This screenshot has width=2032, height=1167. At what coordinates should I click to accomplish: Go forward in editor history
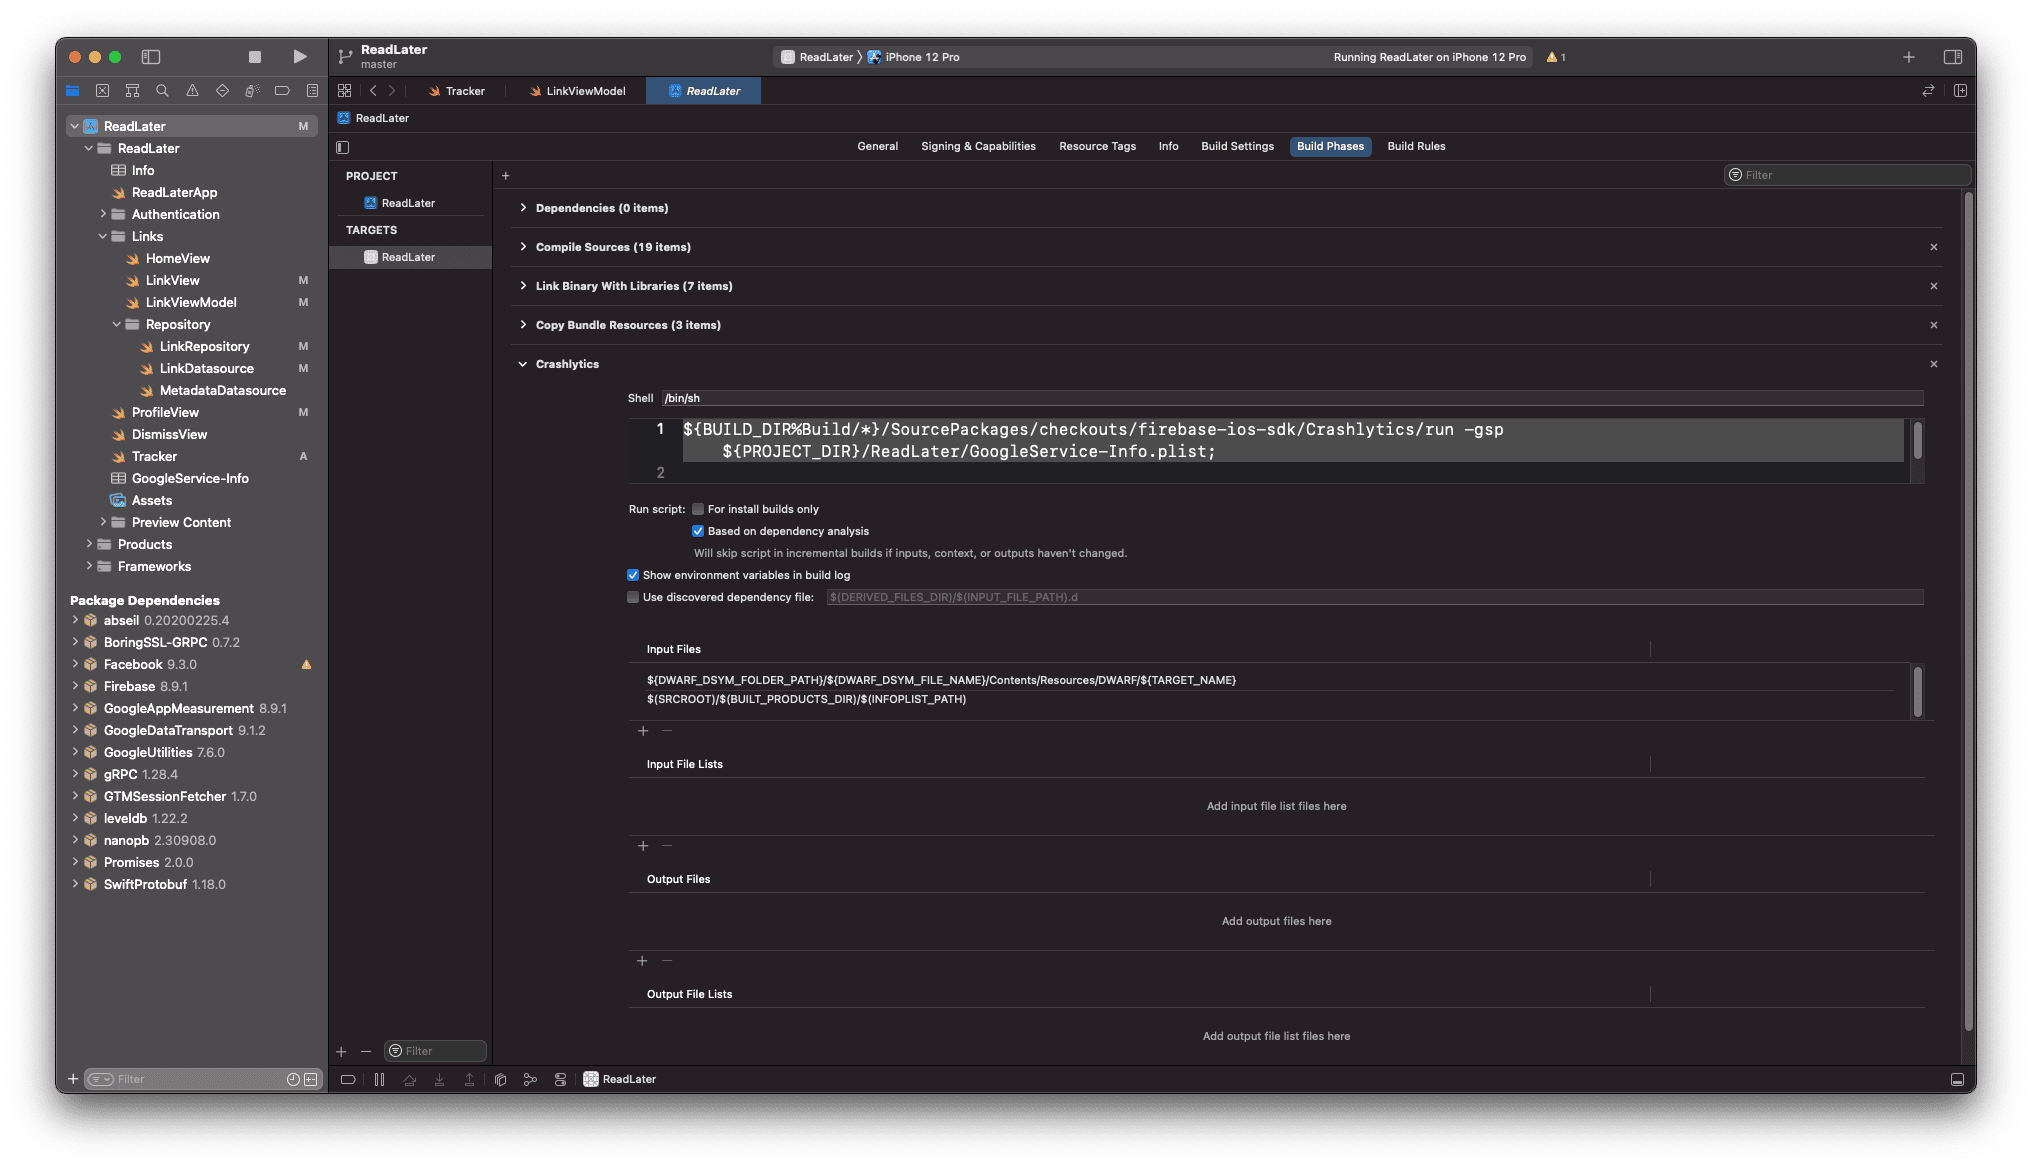[392, 91]
